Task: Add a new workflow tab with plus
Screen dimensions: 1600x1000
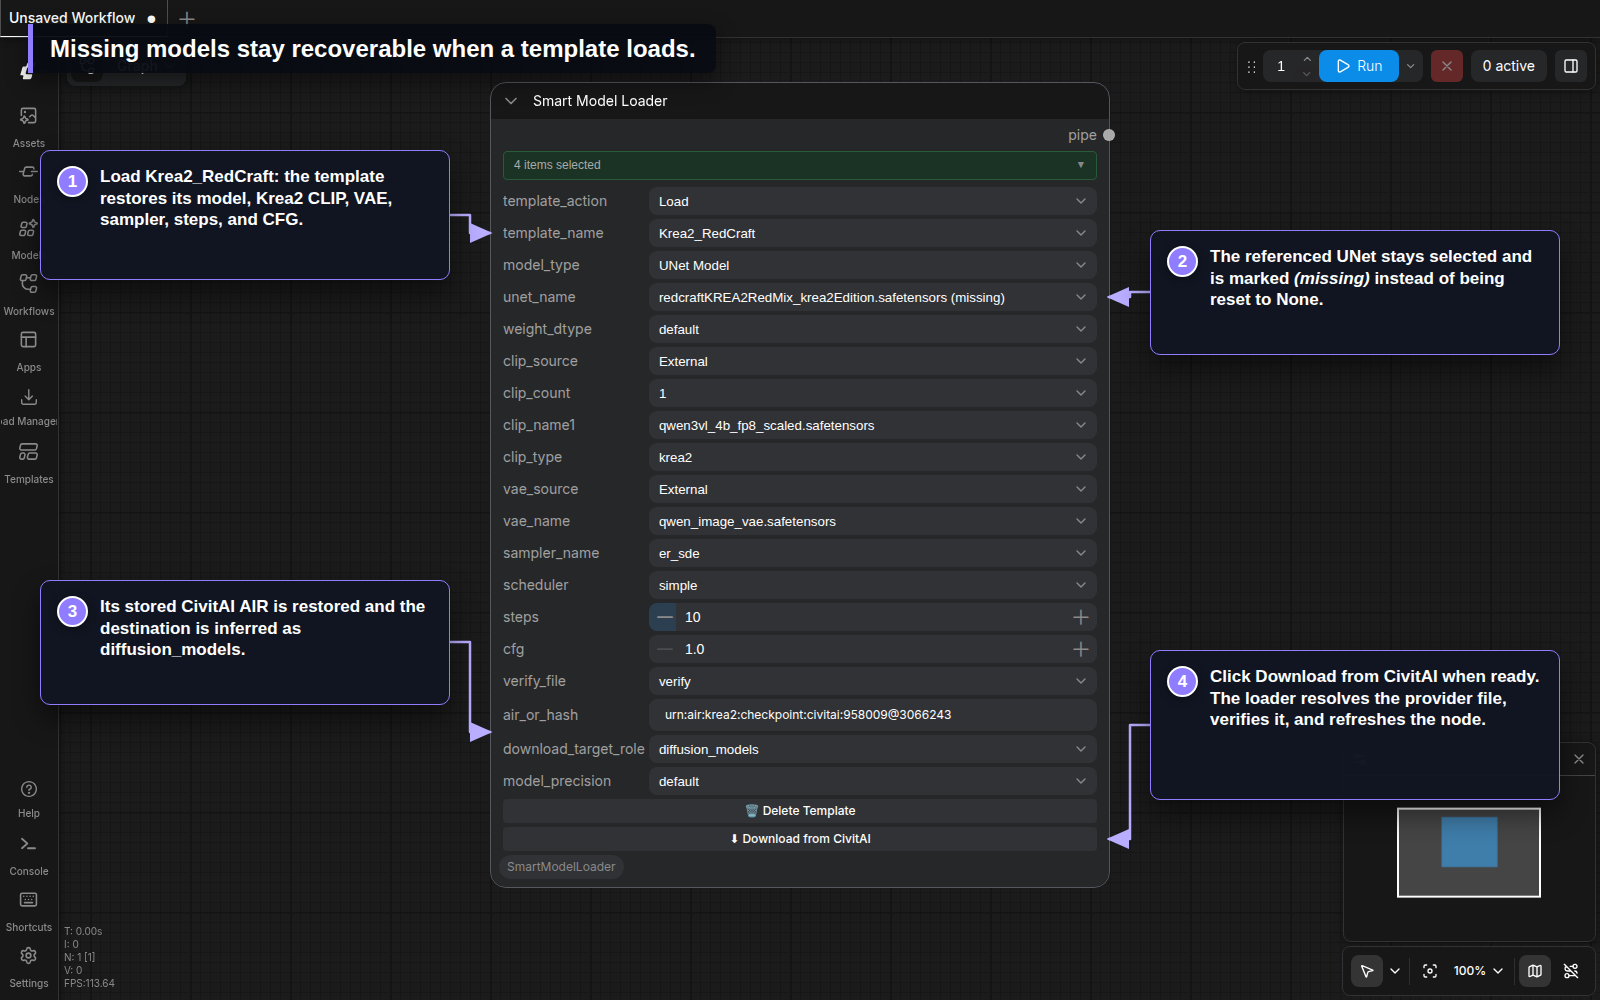Action: (x=186, y=18)
